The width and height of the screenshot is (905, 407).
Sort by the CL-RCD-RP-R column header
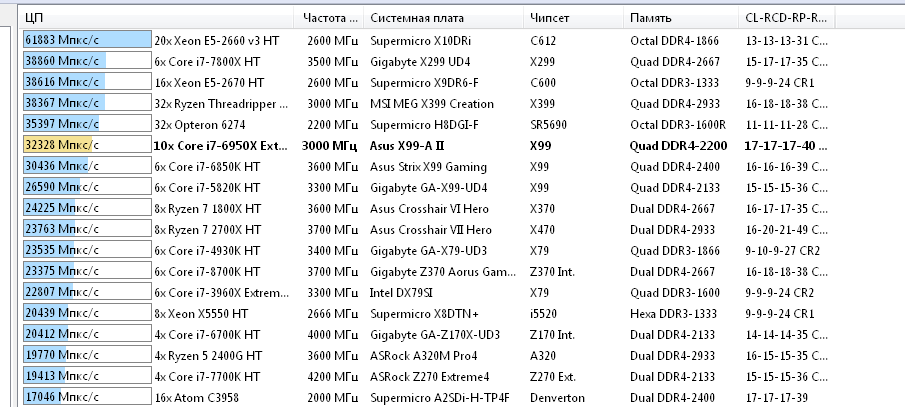tap(786, 18)
